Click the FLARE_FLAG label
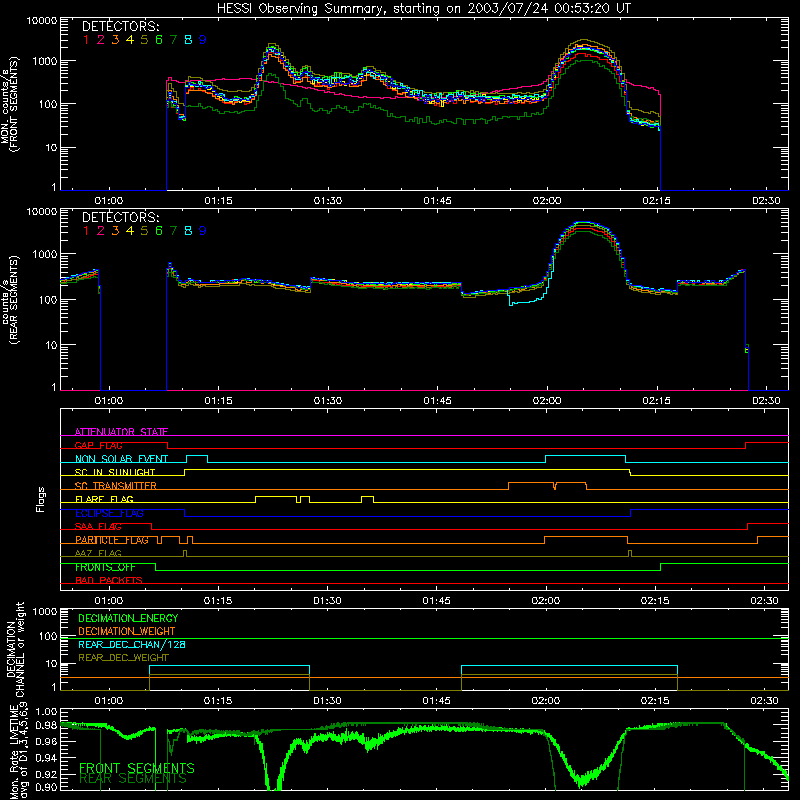This screenshot has width=800, height=800. pyautogui.click(x=104, y=499)
